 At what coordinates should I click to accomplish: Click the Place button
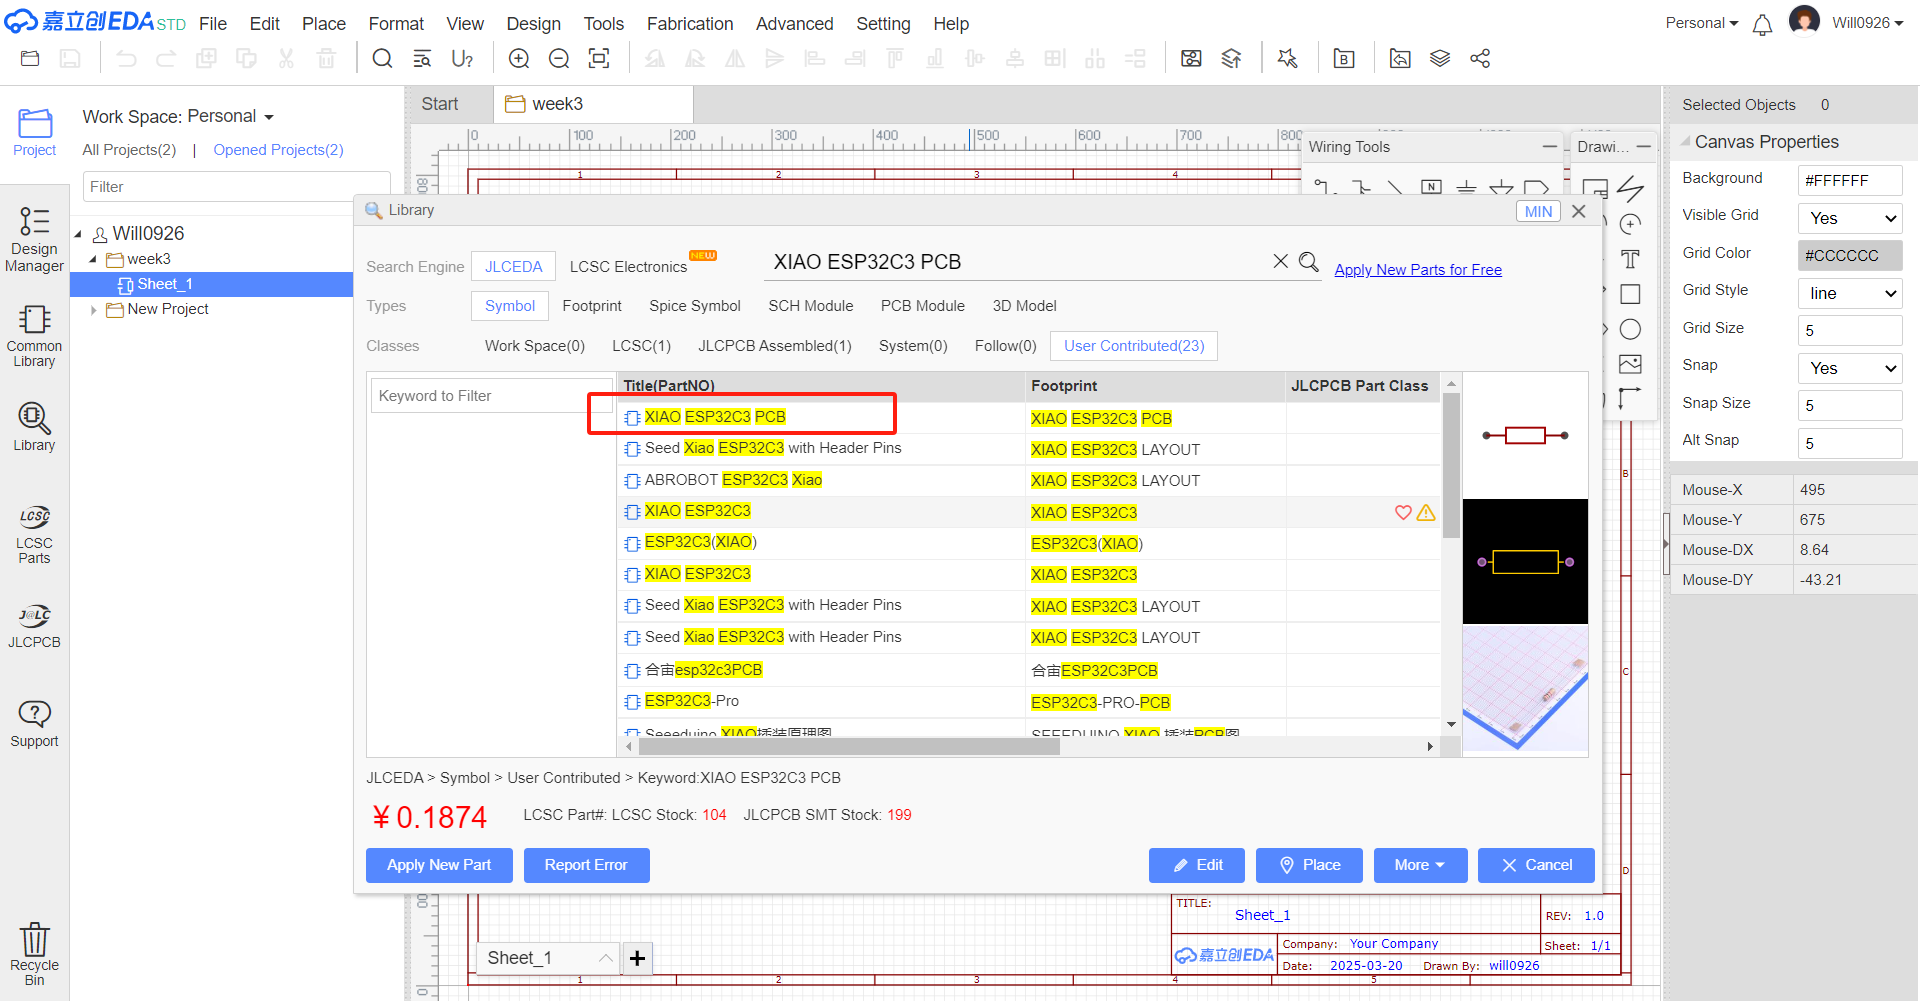point(1308,865)
